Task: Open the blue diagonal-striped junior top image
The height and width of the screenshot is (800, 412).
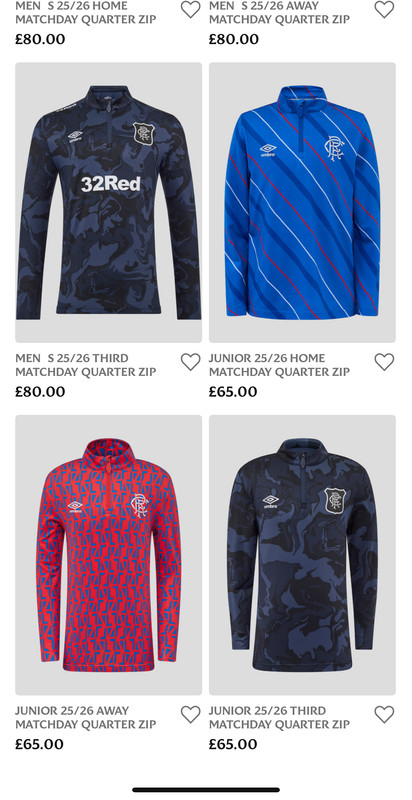Action: click(302, 203)
